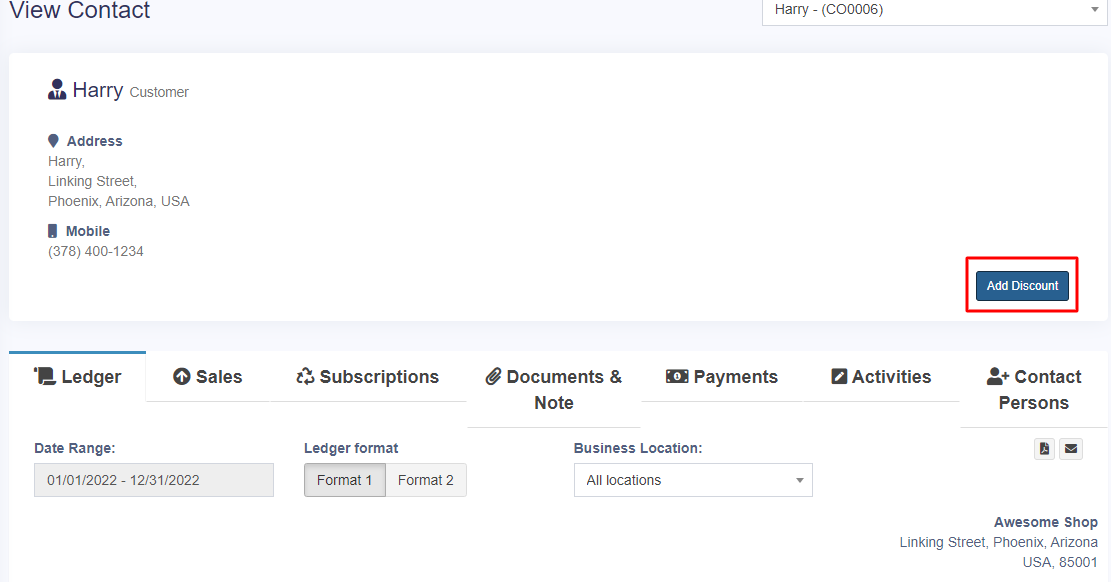Select Format 1 ledger format
The image size is (1111, 582).
pyautogui.click(x=344, y=480)
